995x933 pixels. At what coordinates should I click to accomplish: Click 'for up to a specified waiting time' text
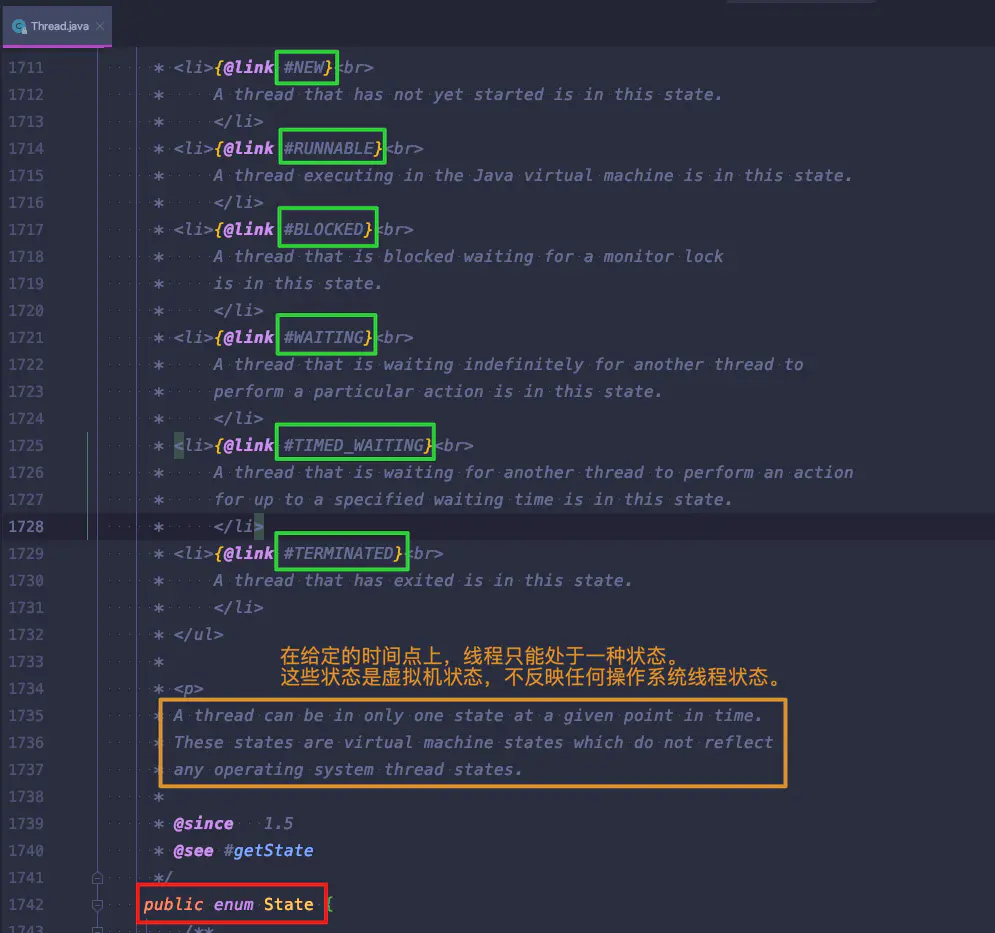coord(384,500)
